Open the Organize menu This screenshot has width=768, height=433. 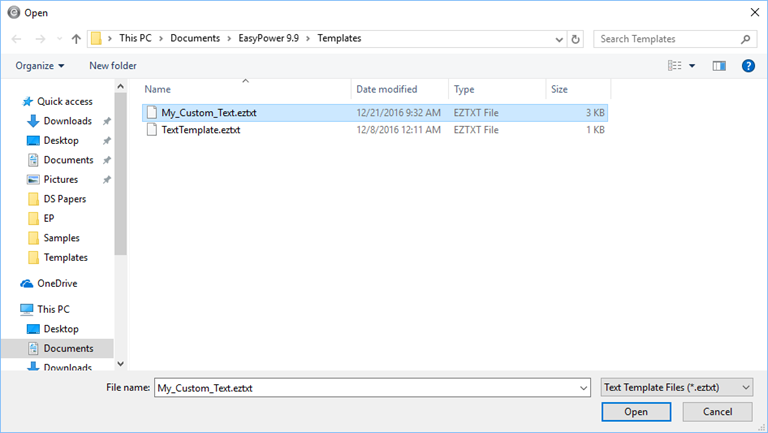(40, 66)
